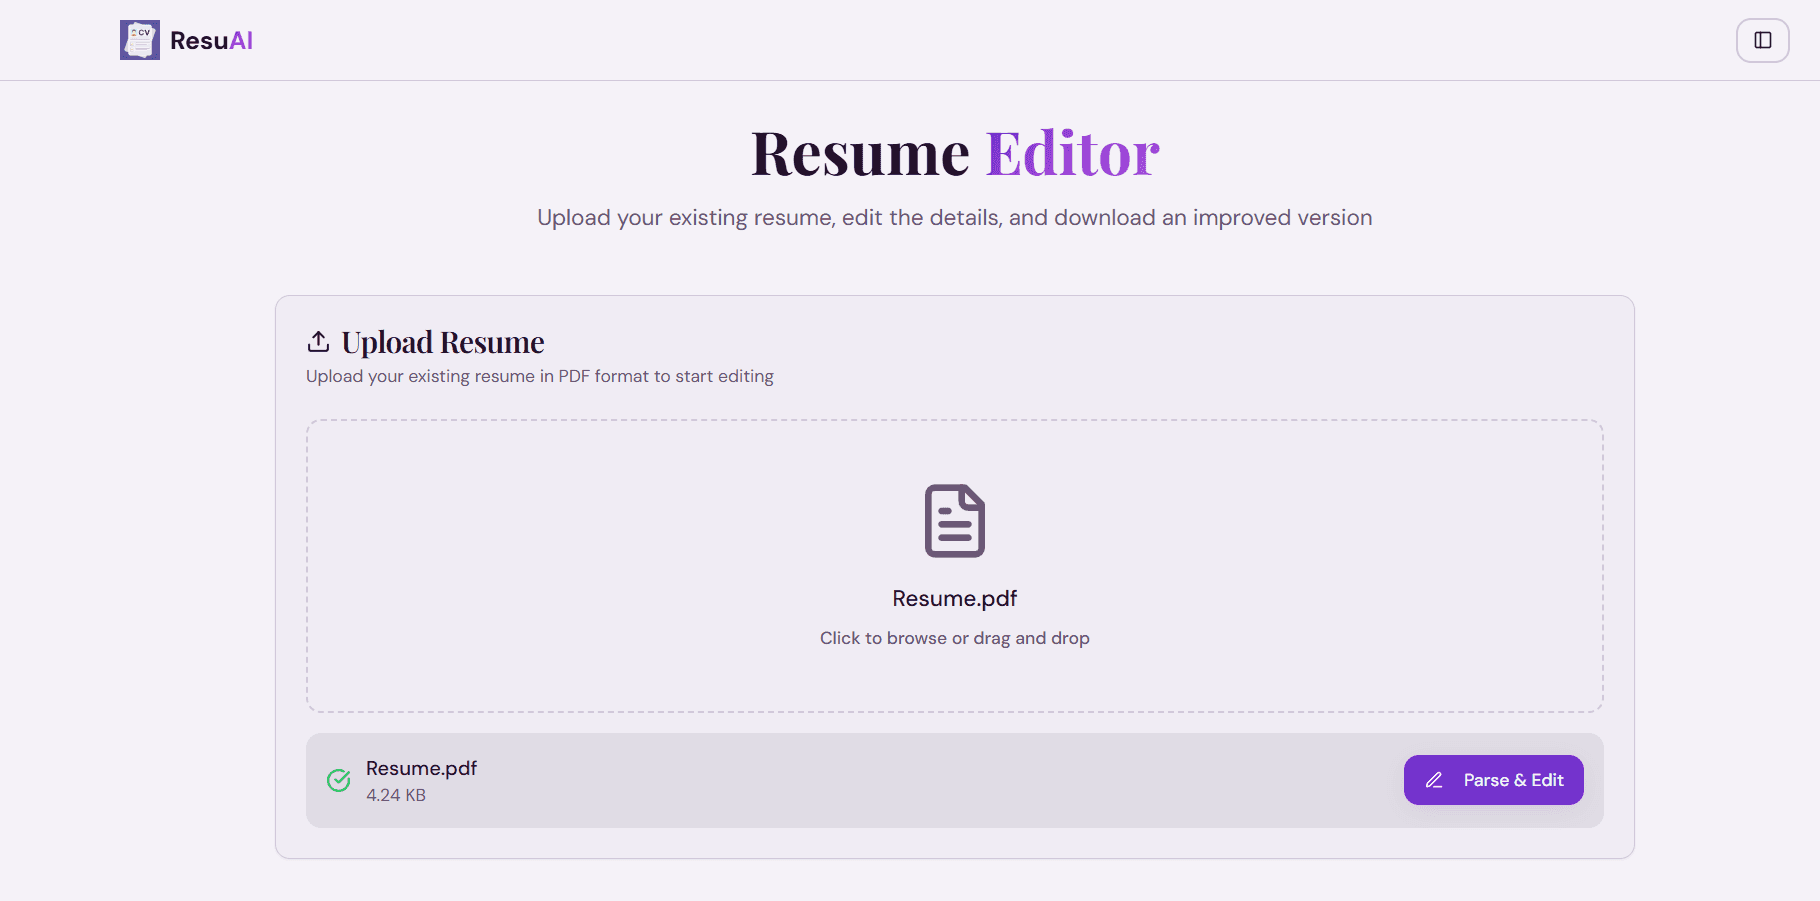Click the subtitle below the page title
Screen dimensions: 1820x901
[954, 217]
